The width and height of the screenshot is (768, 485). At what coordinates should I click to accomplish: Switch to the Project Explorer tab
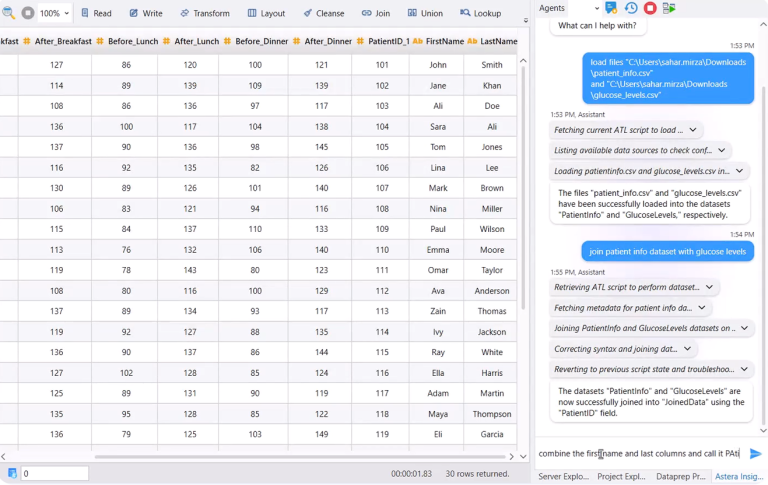(x=622, y=477)
